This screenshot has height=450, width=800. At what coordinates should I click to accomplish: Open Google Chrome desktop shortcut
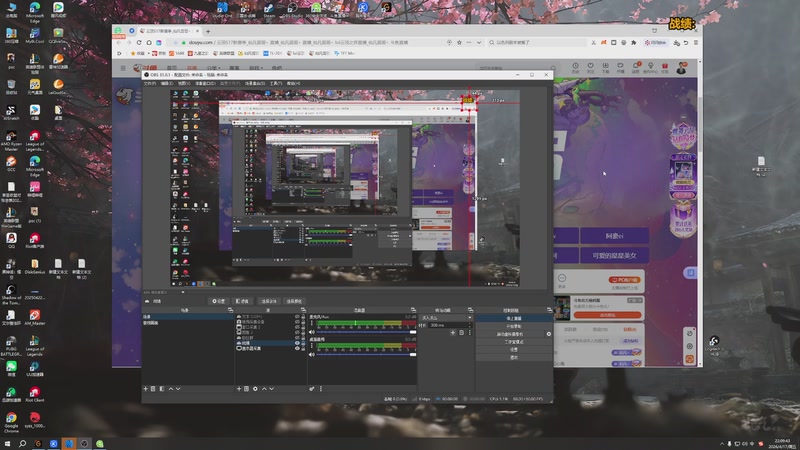pos(11,422)
